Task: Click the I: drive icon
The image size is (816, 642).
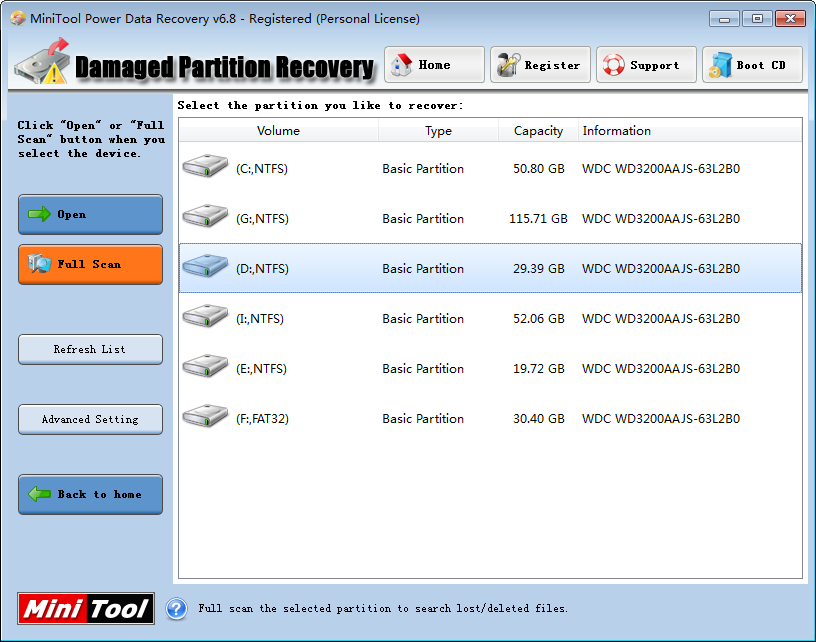Action: point(205,316)
